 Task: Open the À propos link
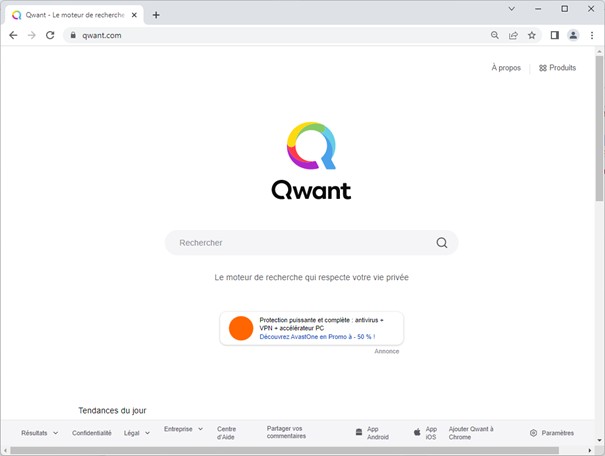click(x=506, y=68)
